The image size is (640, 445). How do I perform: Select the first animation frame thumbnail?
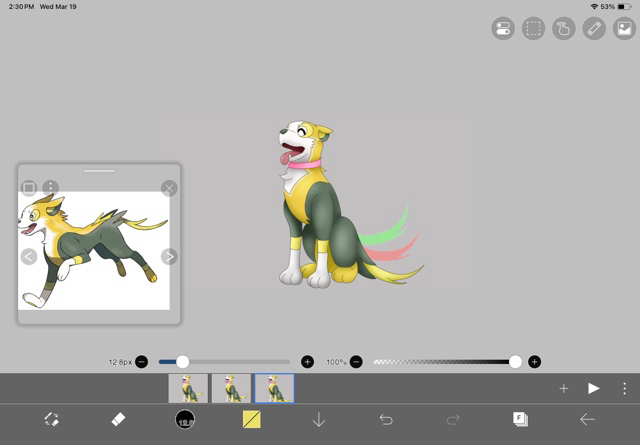188,388
